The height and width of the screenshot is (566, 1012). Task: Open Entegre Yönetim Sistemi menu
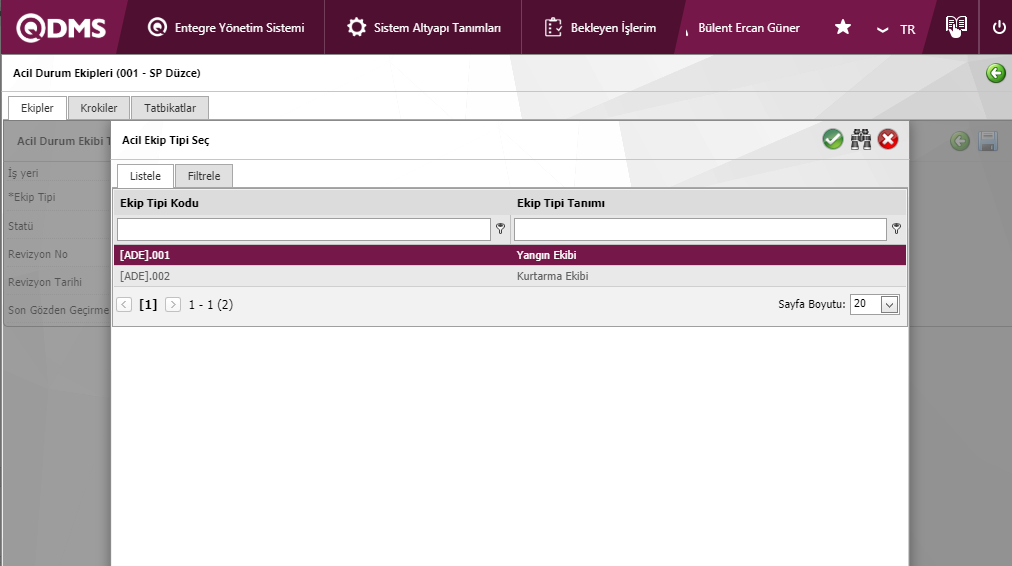click(226, 28)
